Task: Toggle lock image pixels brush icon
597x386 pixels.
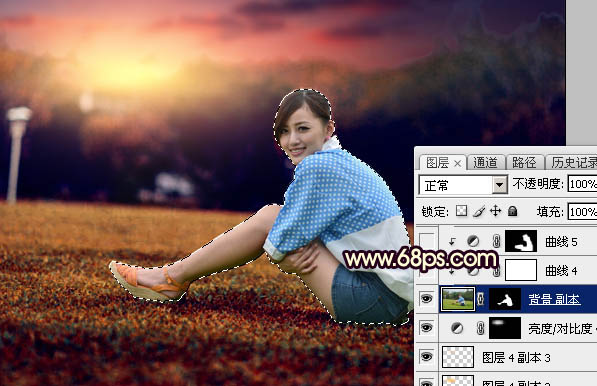Action: pos(479,211)
